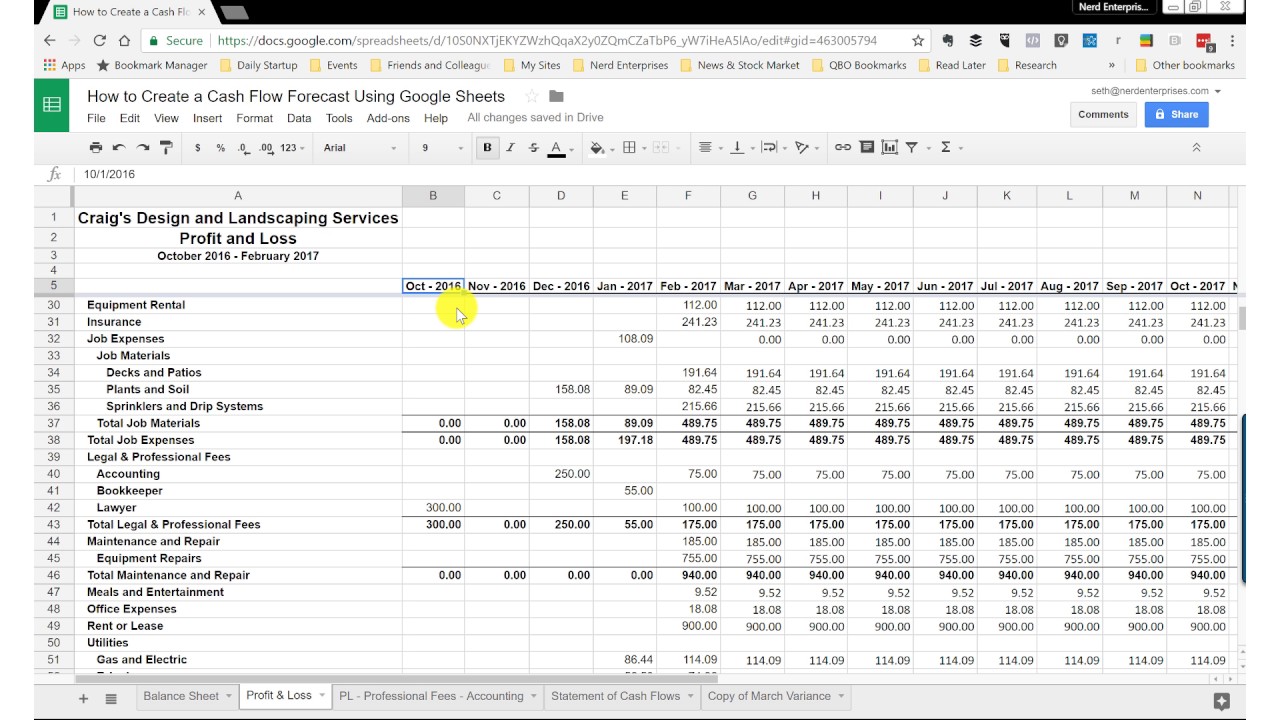1280x720 pixels.
Task: Select the Lawyer 300.00 cell in column B
Action: tap(433, 508)
